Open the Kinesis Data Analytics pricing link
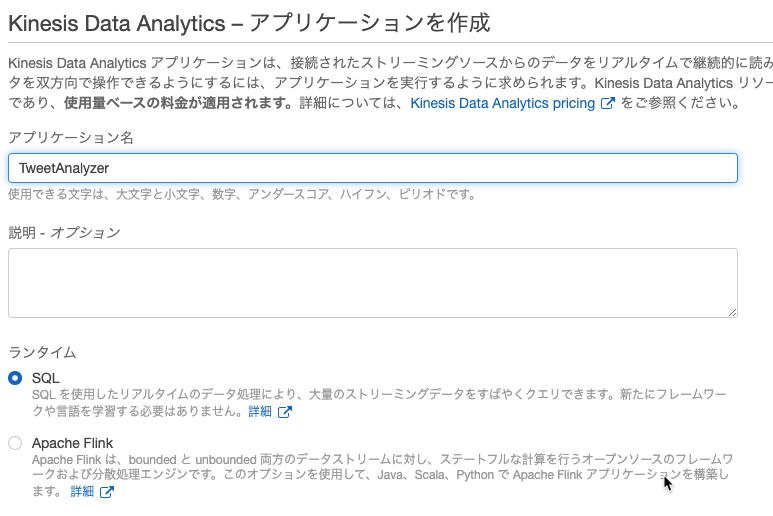 click(x=502, y=103)
